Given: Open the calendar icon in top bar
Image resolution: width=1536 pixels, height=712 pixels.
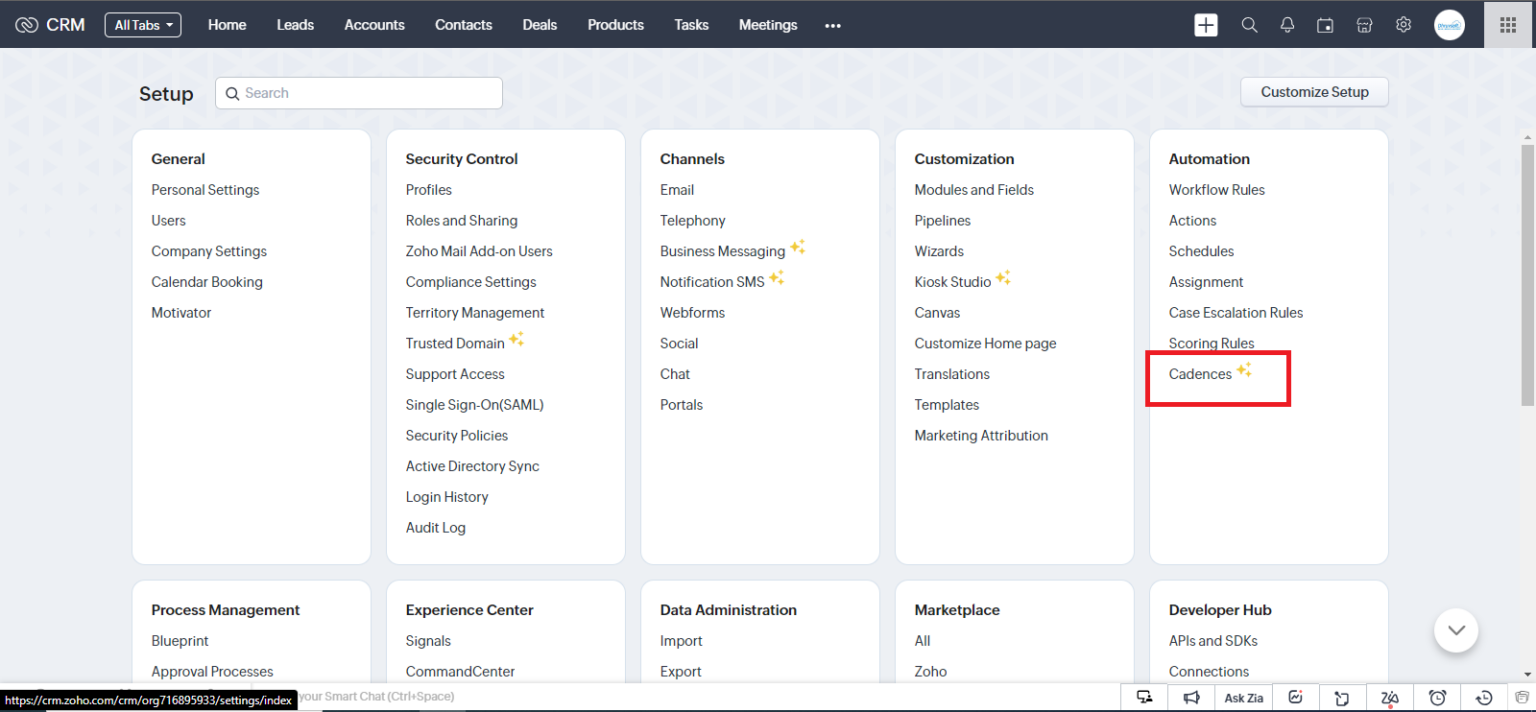Looking at the screenshot, I should (x=1325, y=25).
